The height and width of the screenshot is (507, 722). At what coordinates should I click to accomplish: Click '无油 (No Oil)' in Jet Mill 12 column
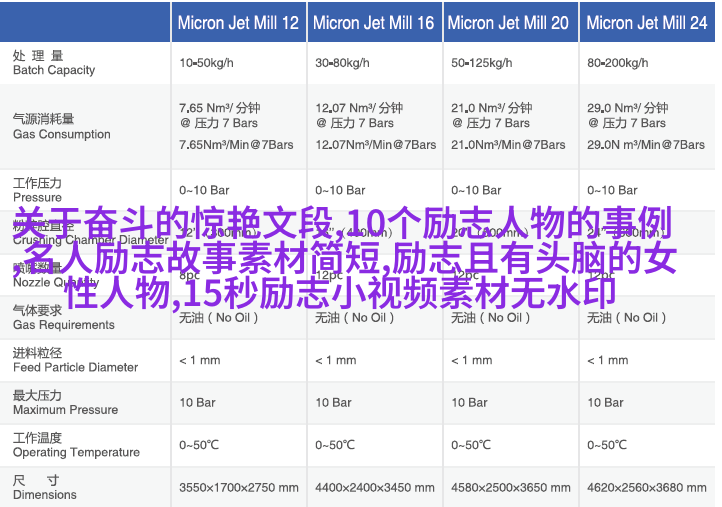(218, 317)
